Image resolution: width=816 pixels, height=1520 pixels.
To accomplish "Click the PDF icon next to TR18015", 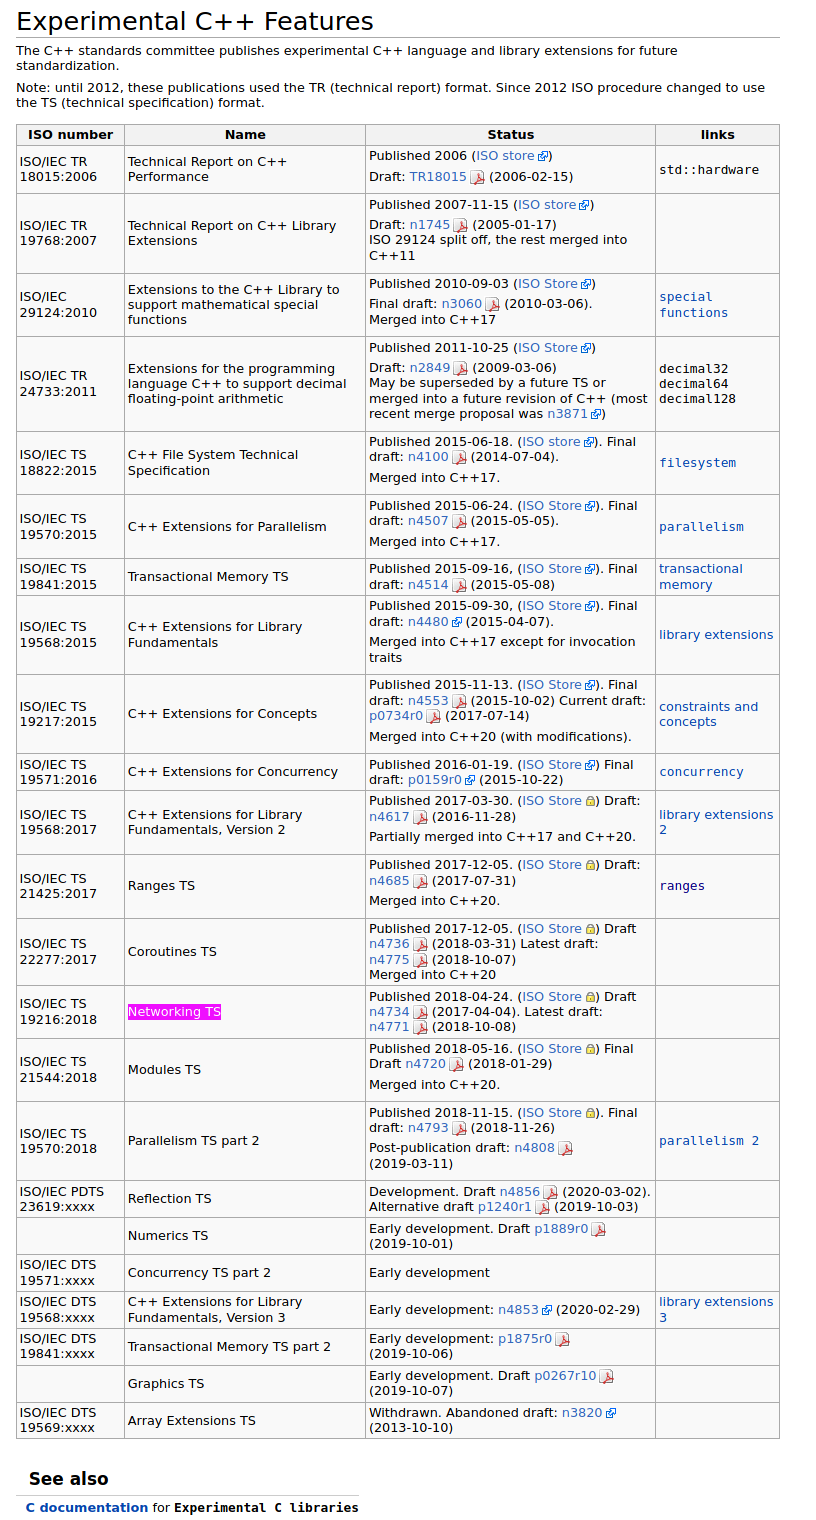I will tap(477, 178).
